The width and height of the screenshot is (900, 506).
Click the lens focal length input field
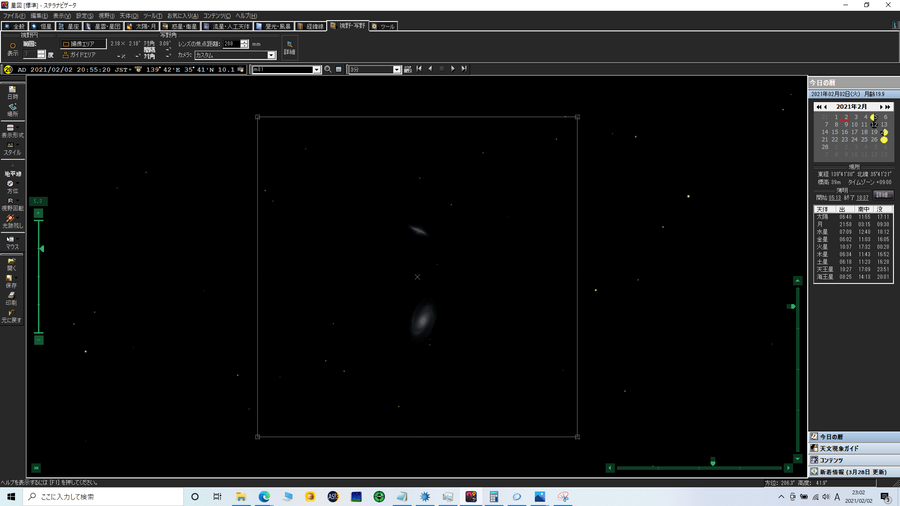231,44
